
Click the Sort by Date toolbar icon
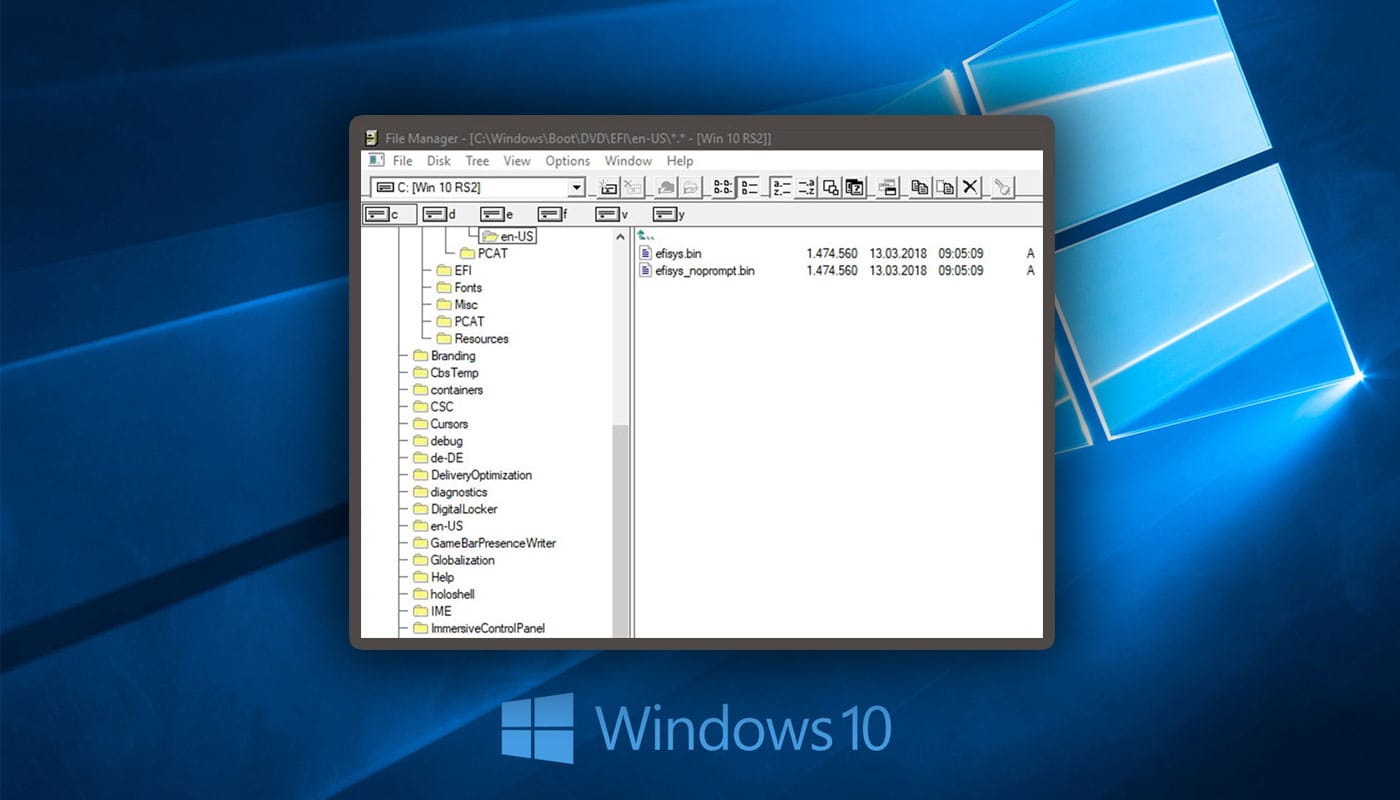point(855,187)
